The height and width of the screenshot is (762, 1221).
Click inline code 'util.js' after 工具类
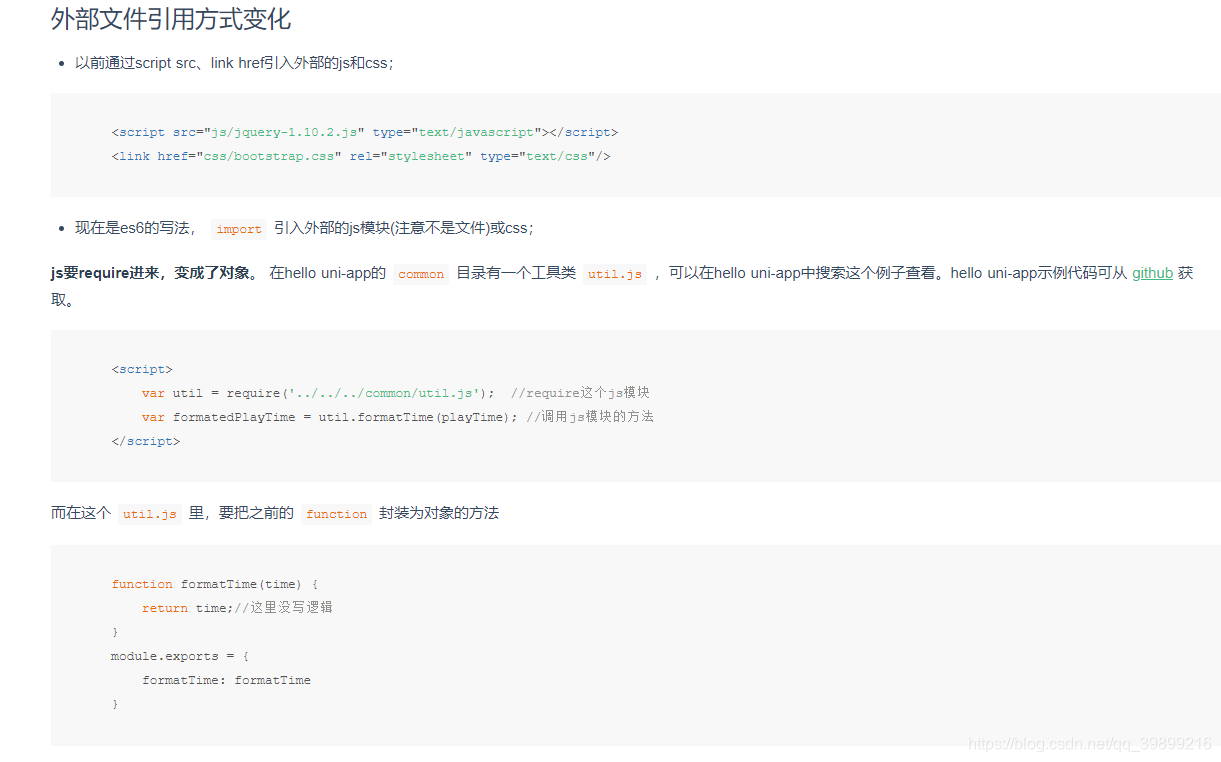click(615, 274)
